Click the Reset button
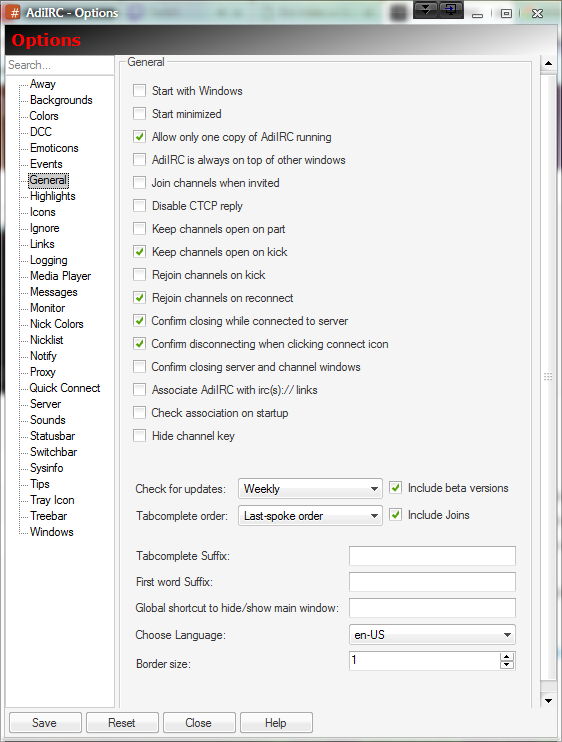This screenshot has height=742, width=562. tap(122, 723)
